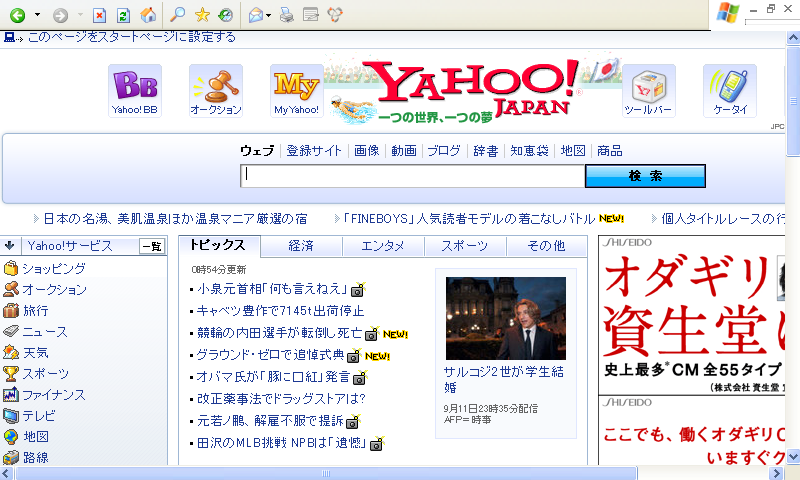Go to the Home page icon
This screenshot has height=480, width=800.
pos(148,15)
